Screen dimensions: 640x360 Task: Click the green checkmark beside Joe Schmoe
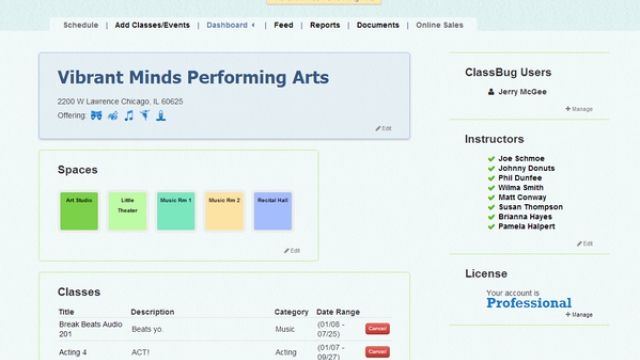click(491, 159)
